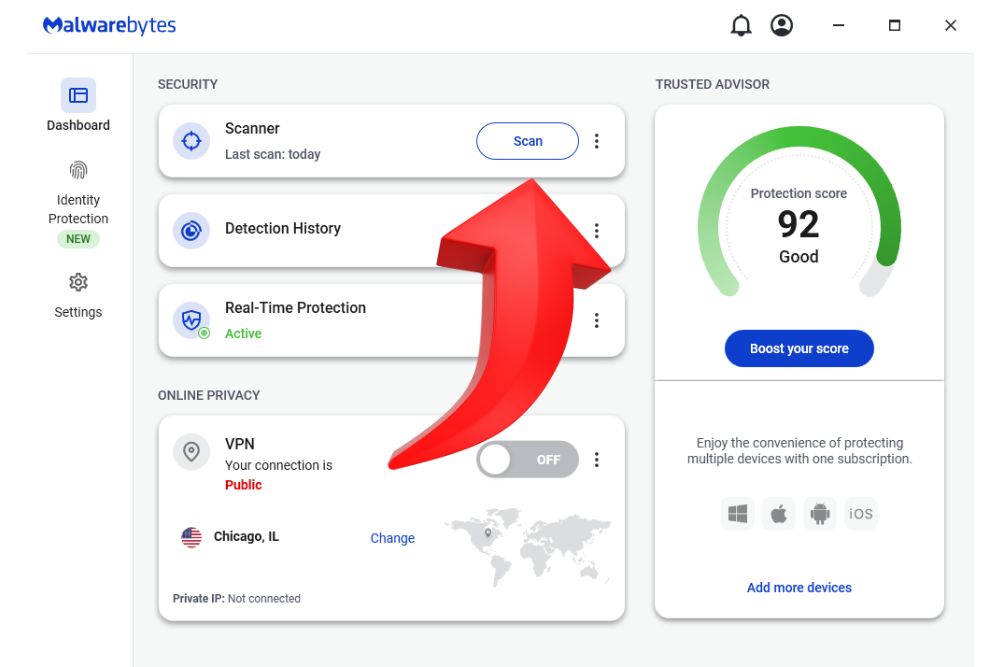The height and width of the screenshot is (667, 1000).
Task: Open Real-Time Protection three-dot menu
Action: pyautogui.click(x=597, y=320)
